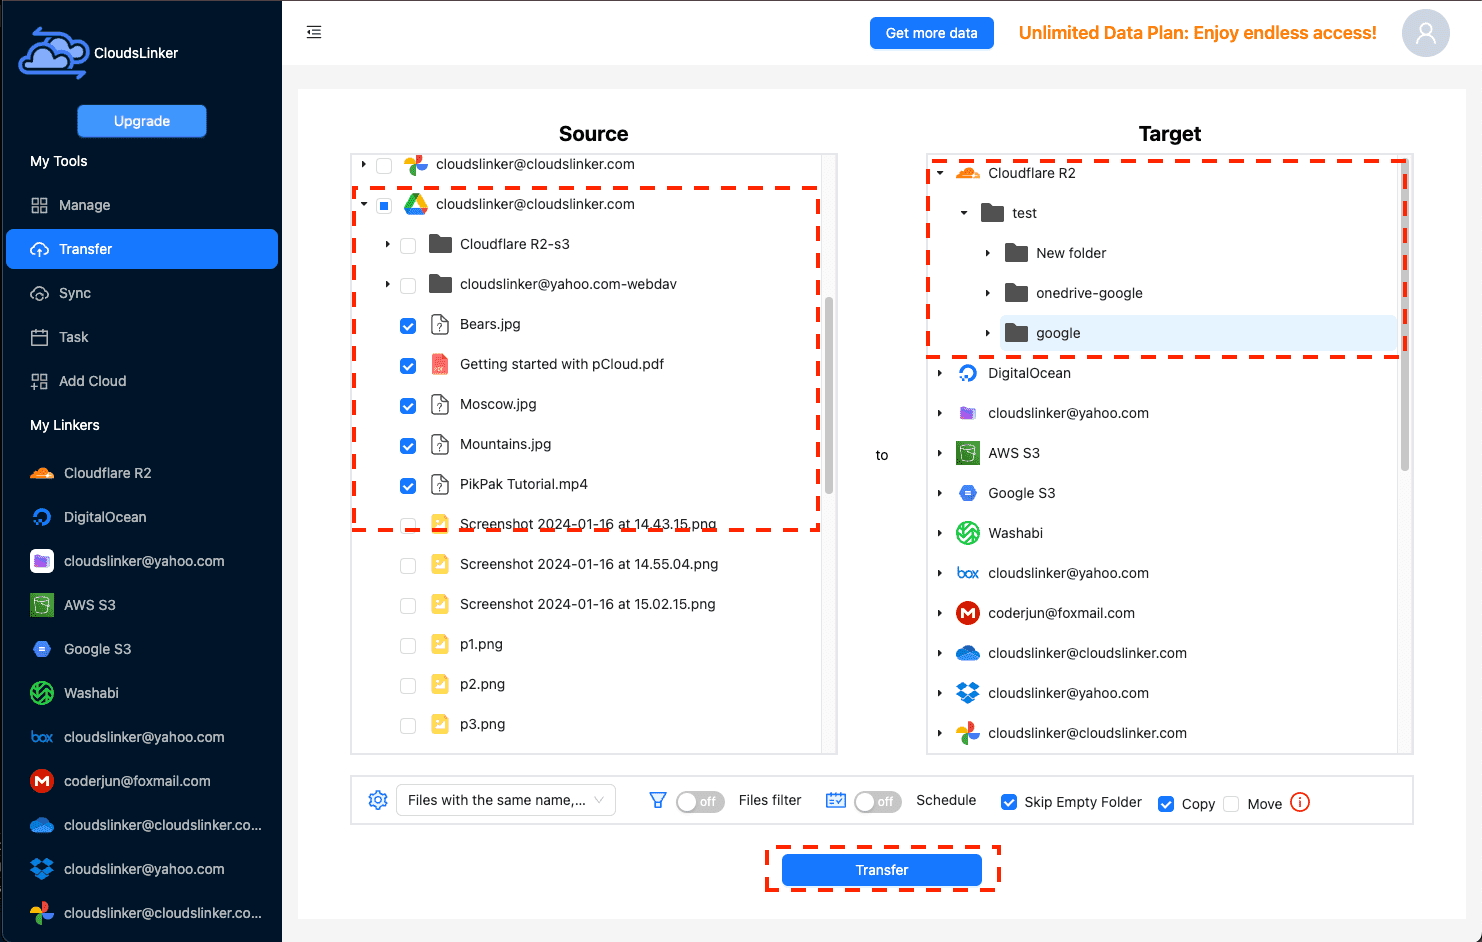This screenshot has width=1482, height=942.
Task: Open the user profile avatar
Action: click(1425, 33)
